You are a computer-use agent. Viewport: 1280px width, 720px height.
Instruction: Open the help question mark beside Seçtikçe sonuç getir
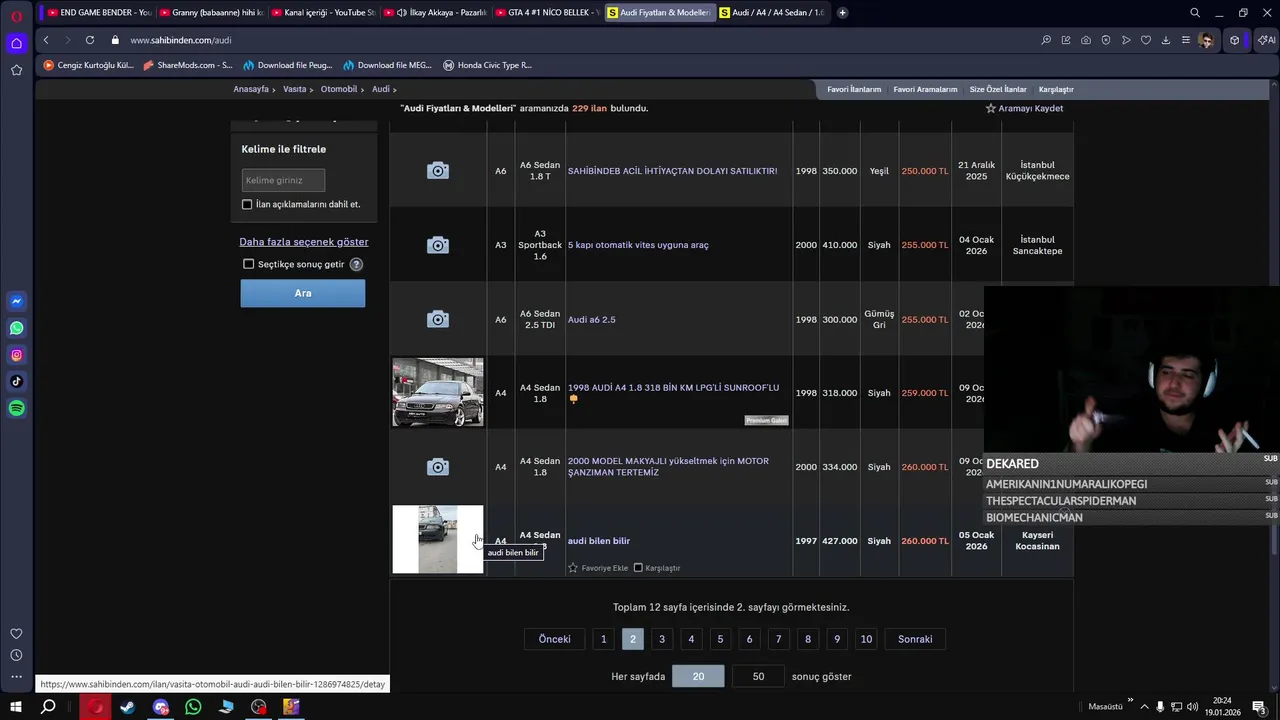pos(356,264)
